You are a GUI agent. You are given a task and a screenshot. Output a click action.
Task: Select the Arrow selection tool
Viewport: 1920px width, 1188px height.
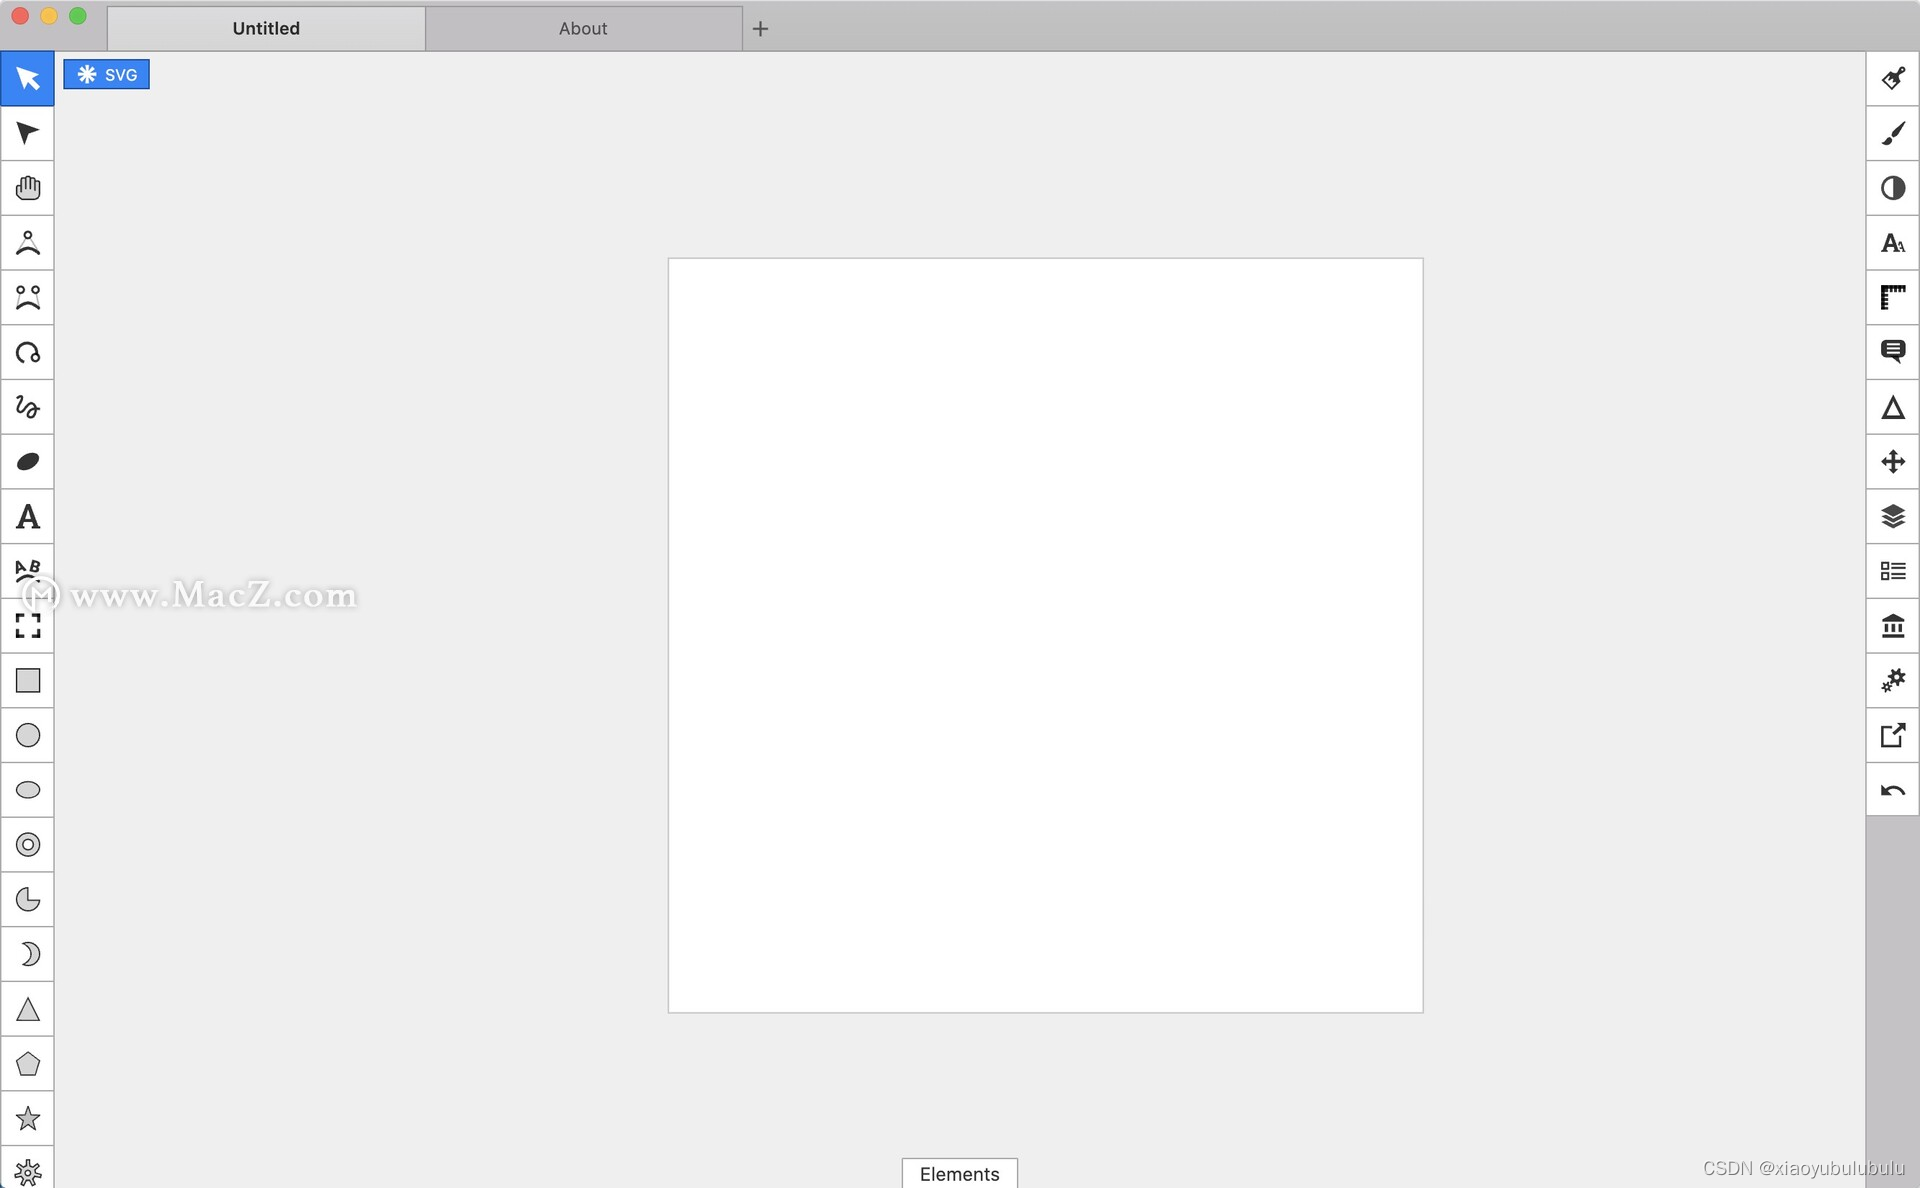[26, 78]
